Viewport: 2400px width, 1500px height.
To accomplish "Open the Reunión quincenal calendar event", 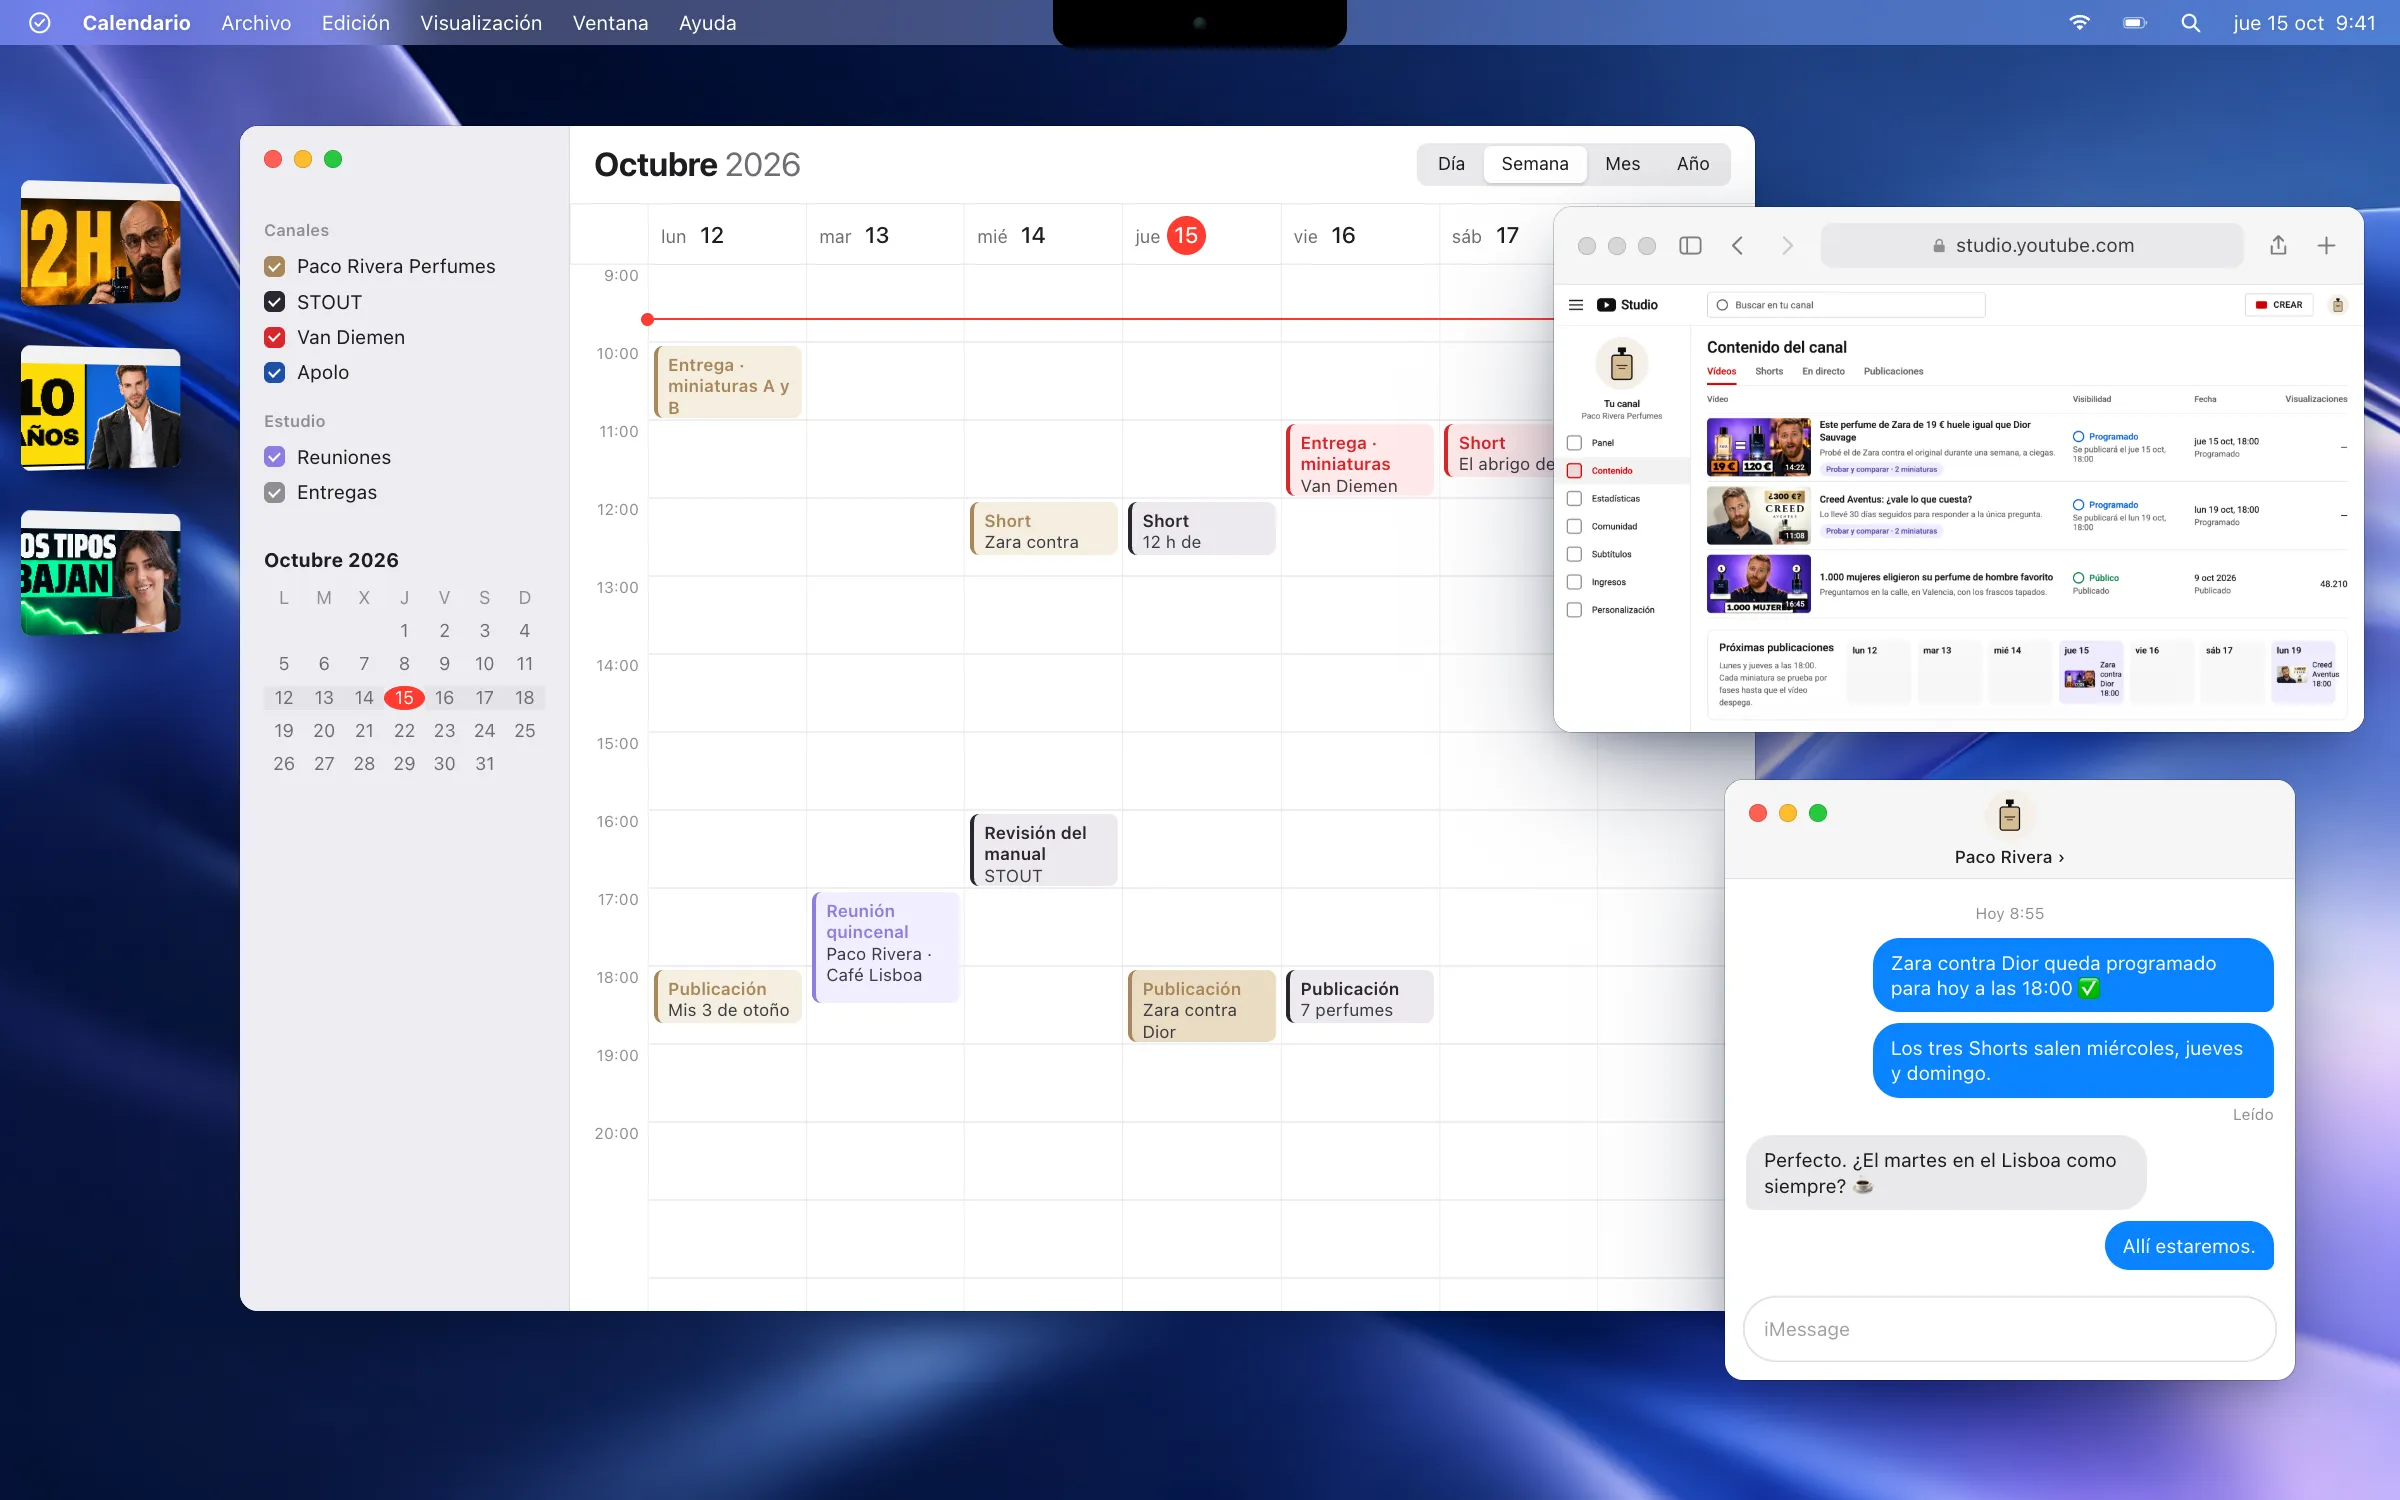I will click(886, 946).
